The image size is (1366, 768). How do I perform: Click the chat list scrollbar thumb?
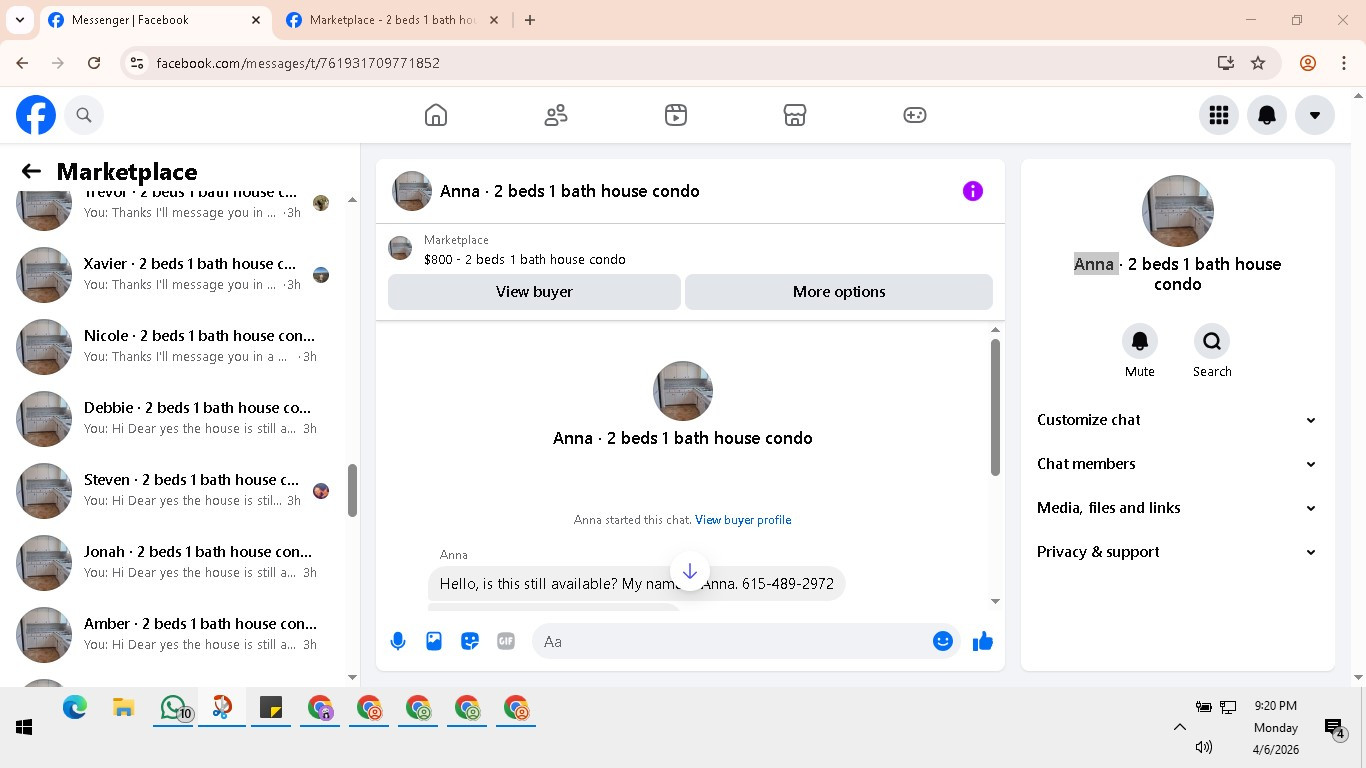(352, 491)
